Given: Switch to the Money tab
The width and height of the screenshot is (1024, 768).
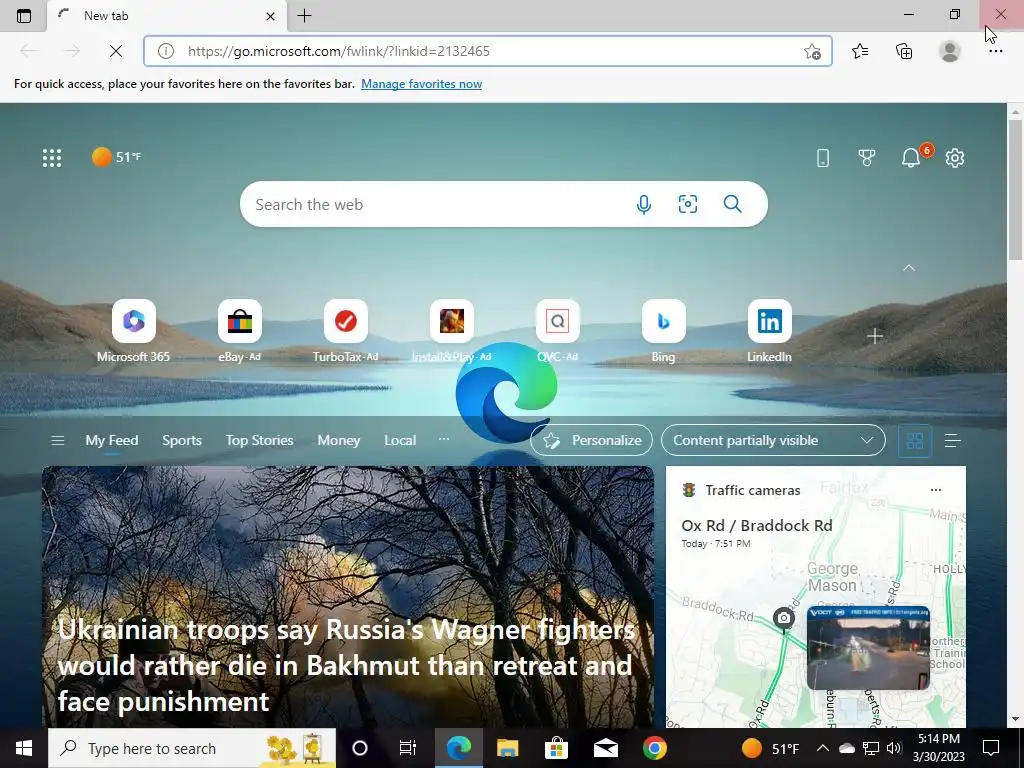Looking at the screenshot, I should [x=338, y=440].
